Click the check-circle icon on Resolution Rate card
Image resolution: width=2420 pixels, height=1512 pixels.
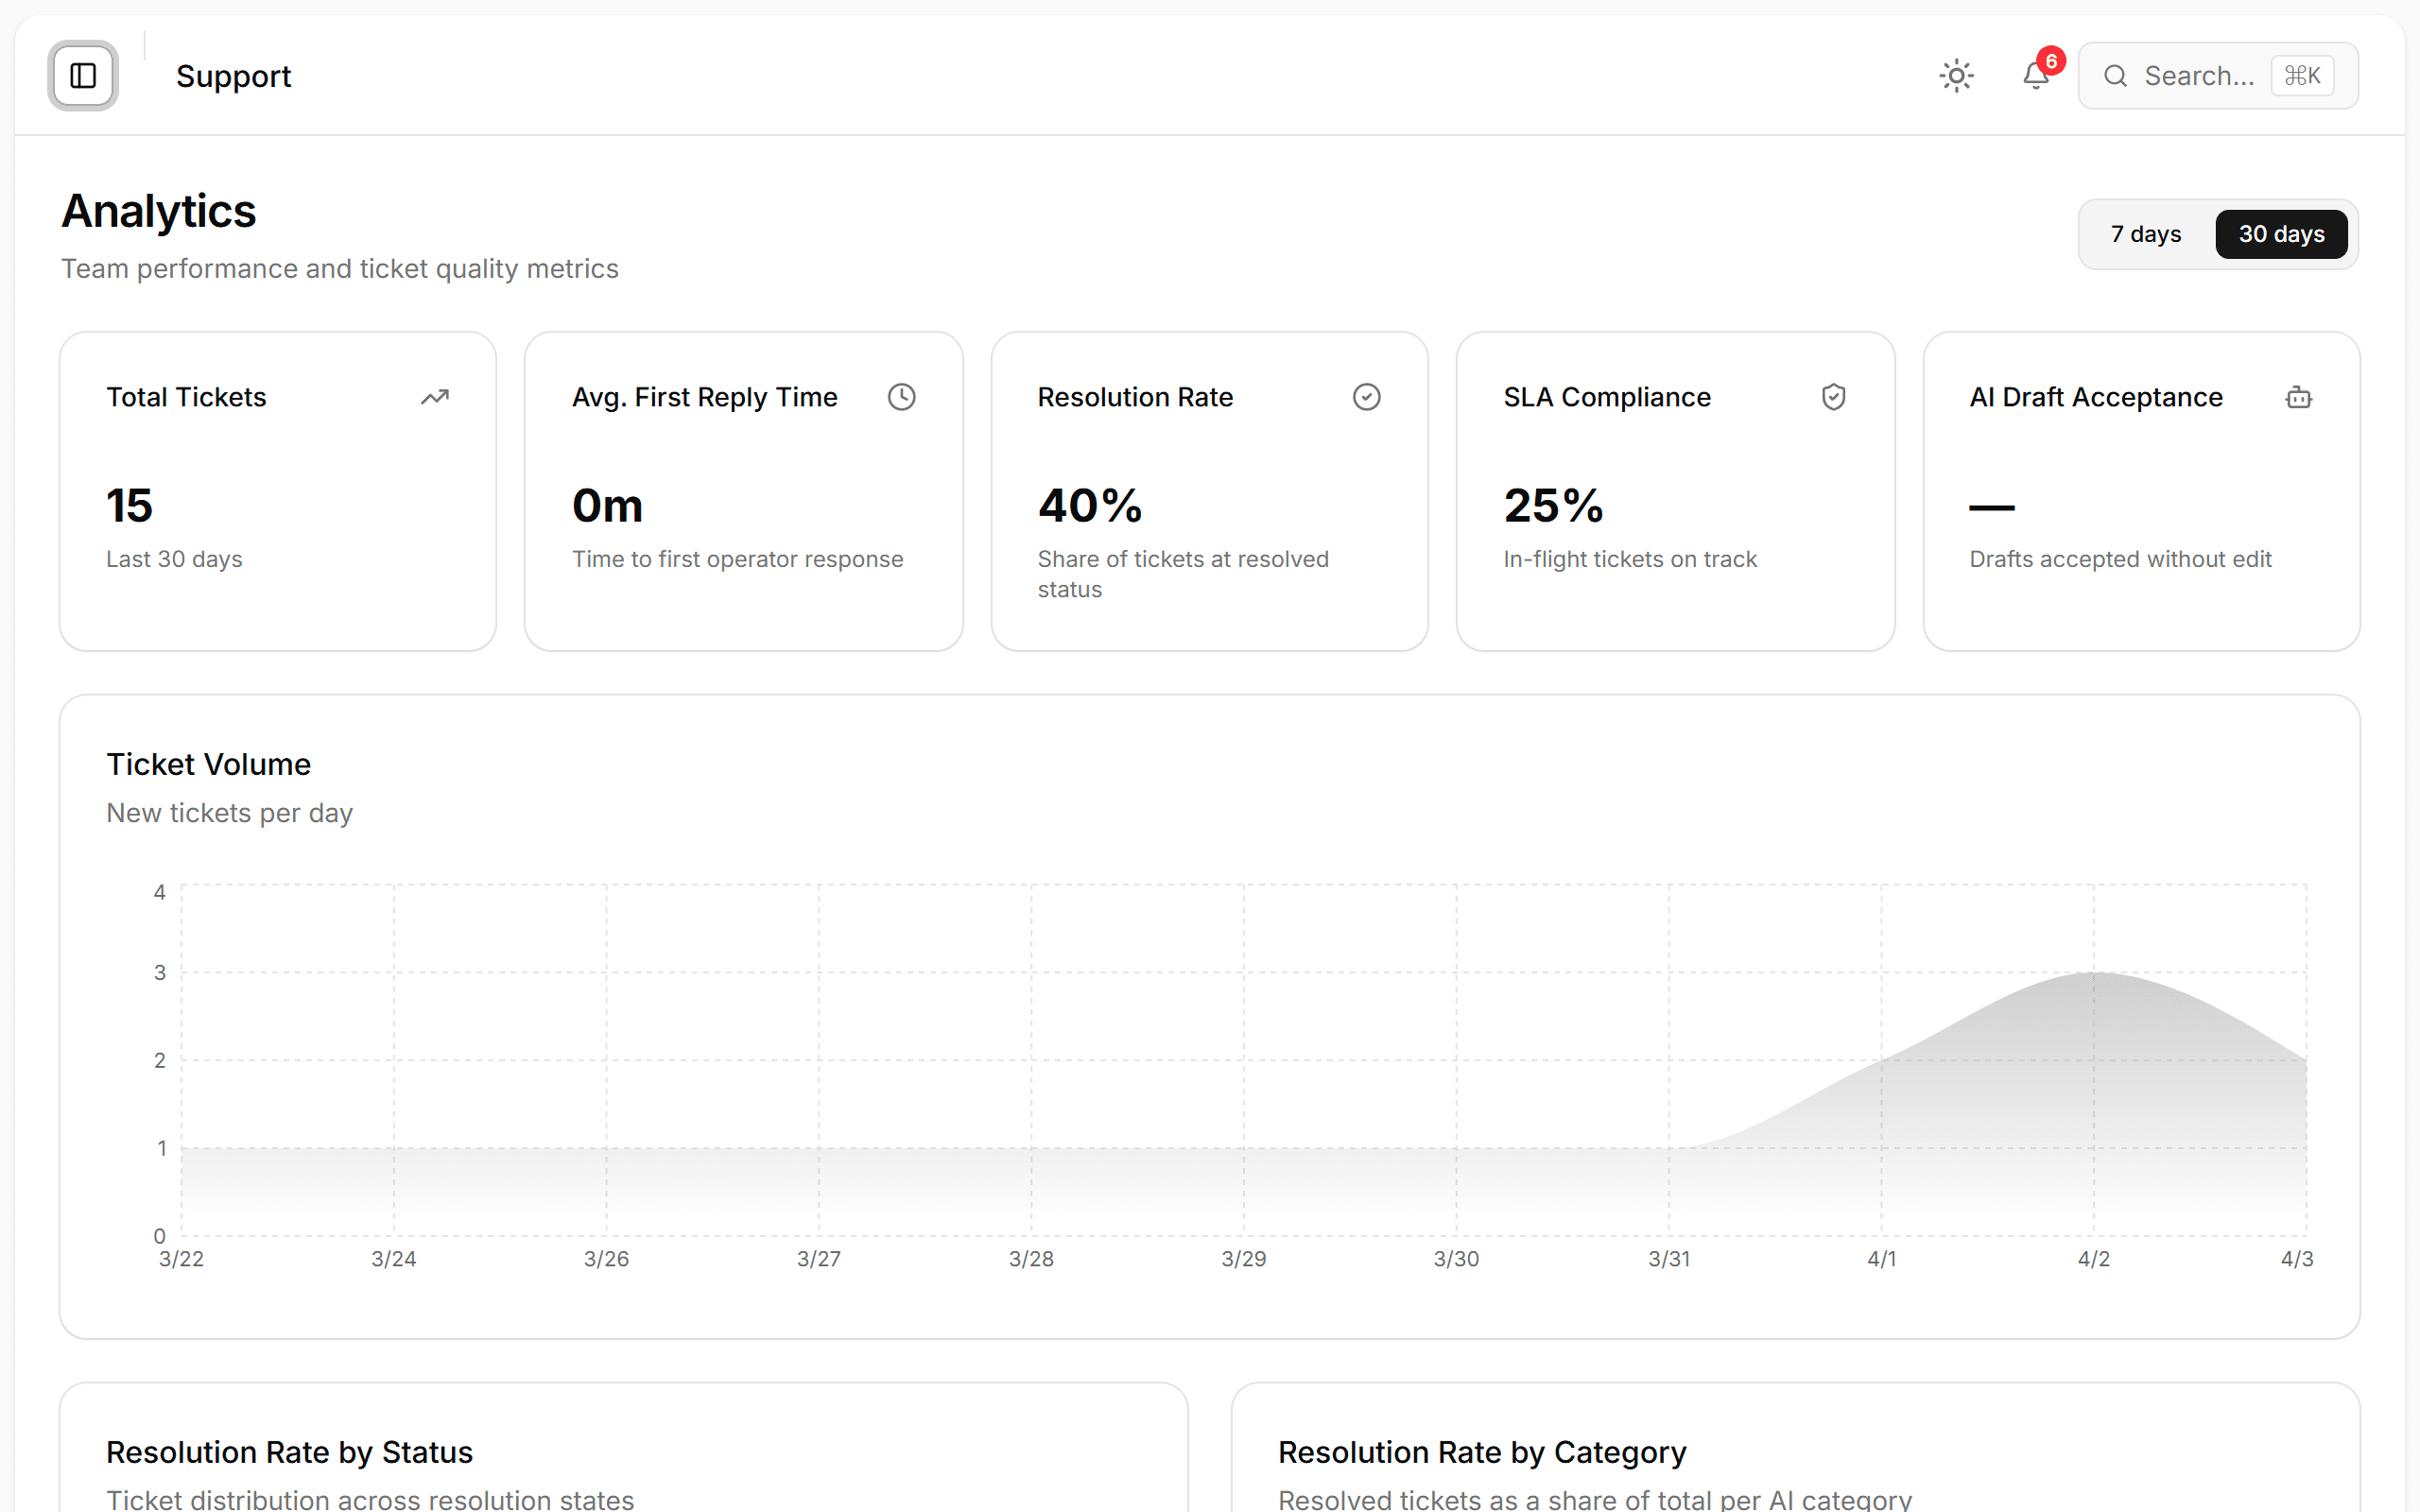coord(1367,396)
